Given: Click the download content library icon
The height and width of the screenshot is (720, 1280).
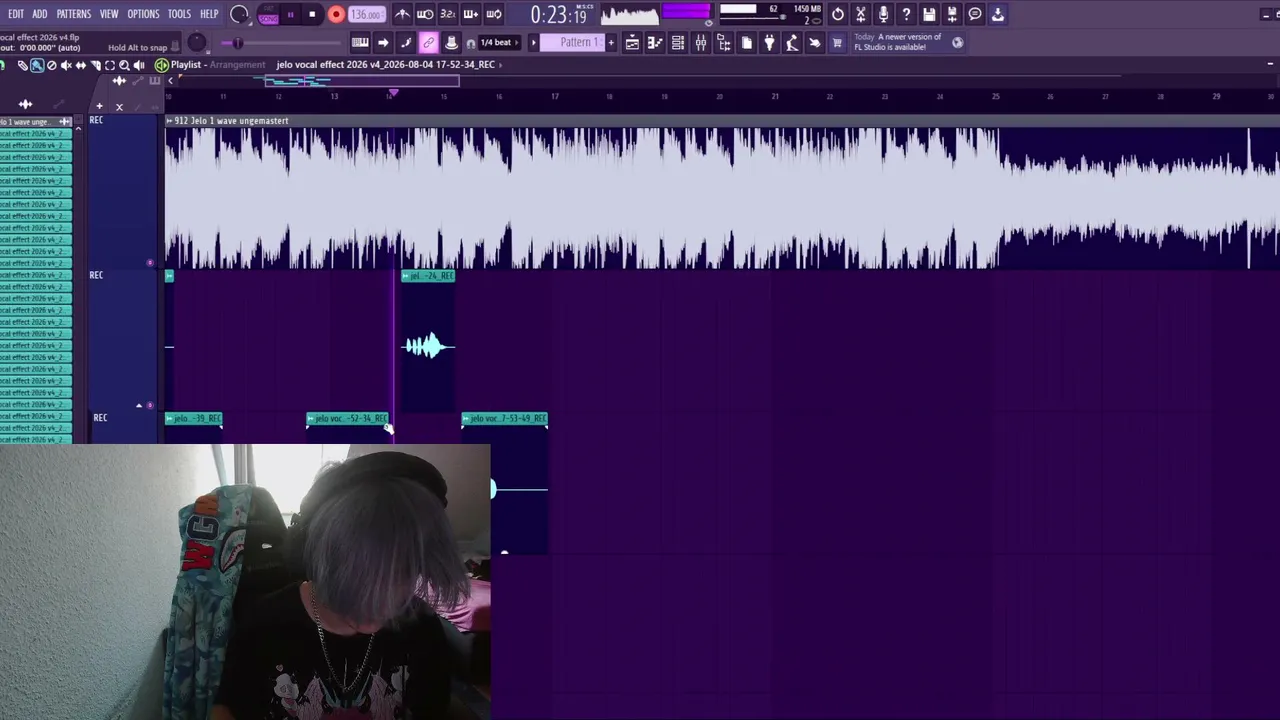Looking at the screenshot, I should (998, 14).
